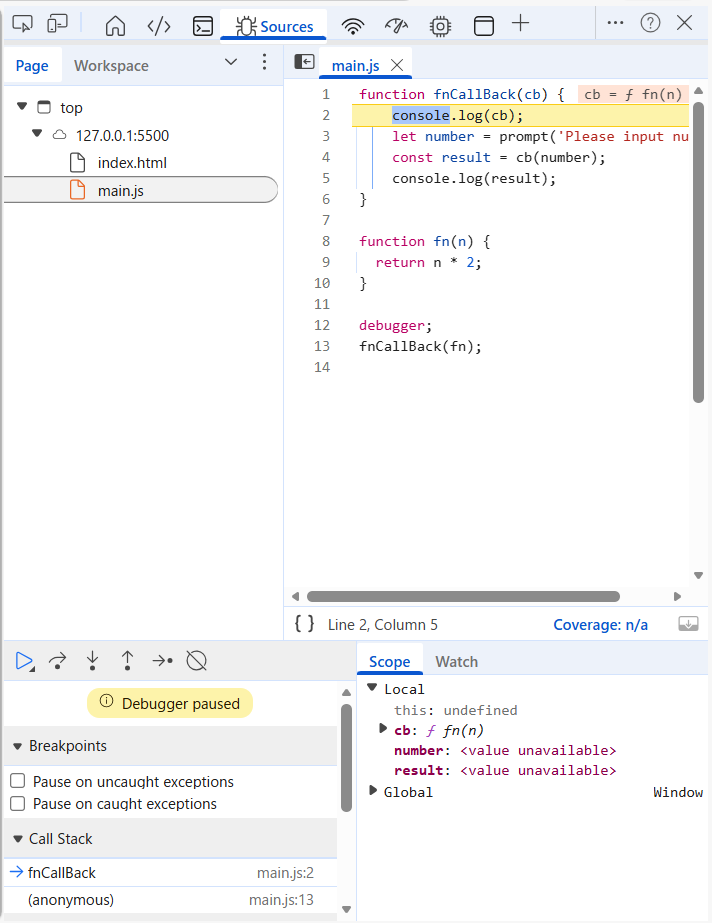The height and width of the screenshot is (923, 712).
Task: Enable Pause on uncaught exceptions
Action: point(17,782)
